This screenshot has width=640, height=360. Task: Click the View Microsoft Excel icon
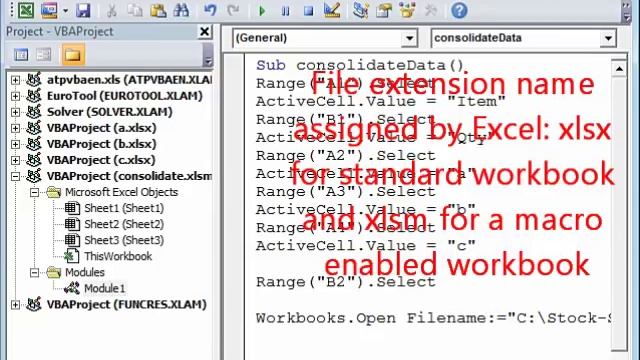pyautogui.click(x=25, y=10)
